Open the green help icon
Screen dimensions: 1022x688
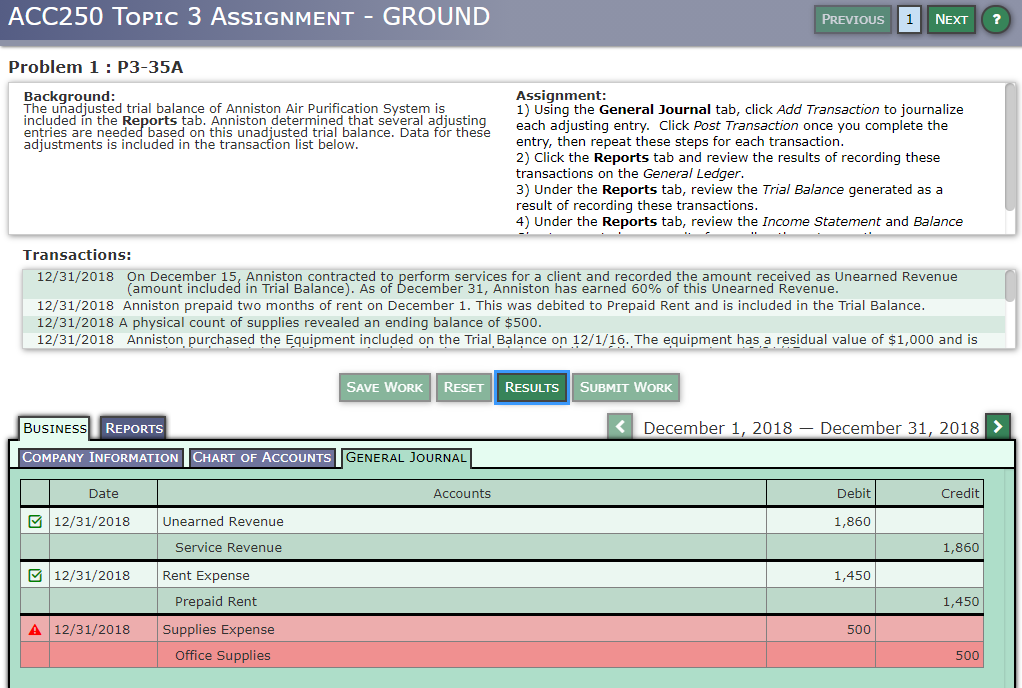995,19
